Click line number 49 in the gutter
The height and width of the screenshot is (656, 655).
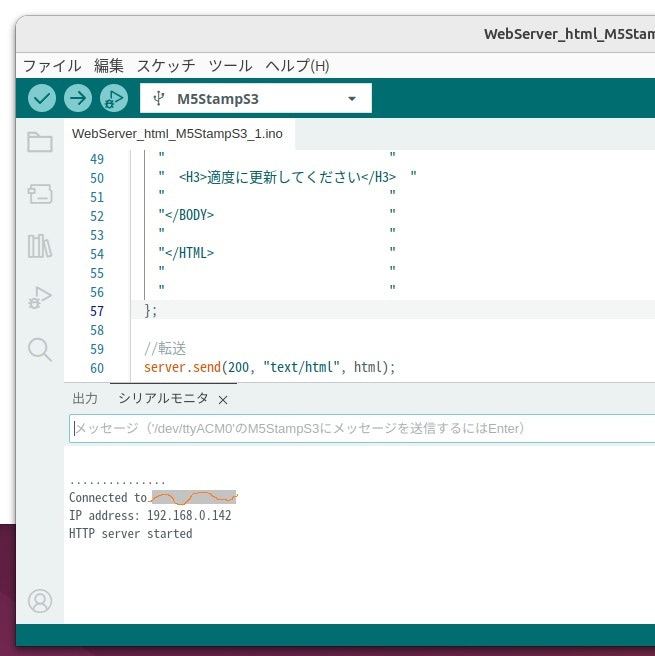[97, 159]
